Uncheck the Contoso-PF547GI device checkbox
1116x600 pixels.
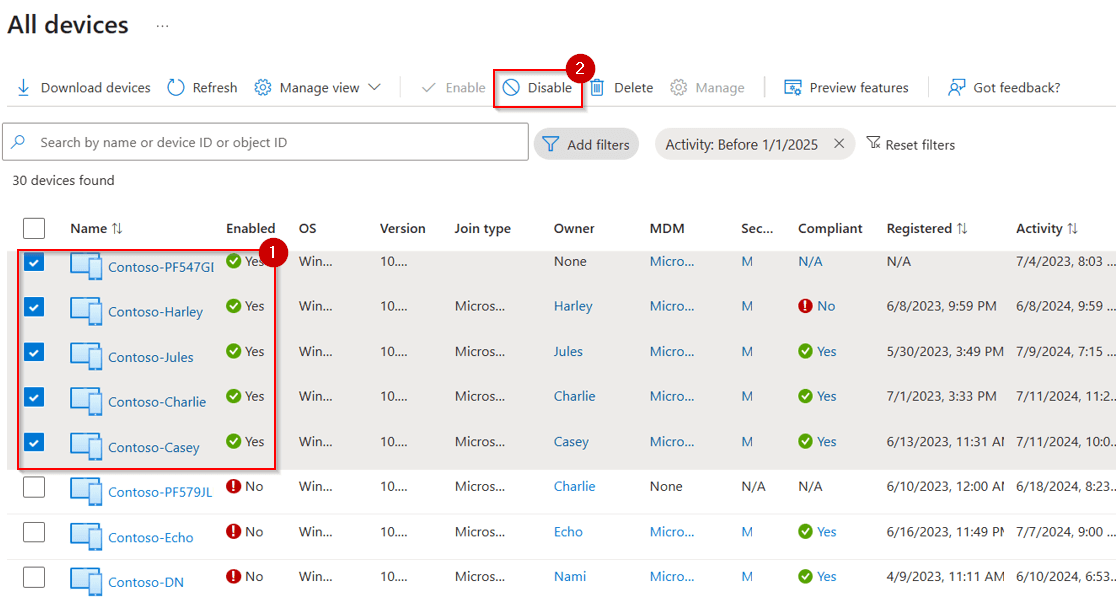(33, 261)
